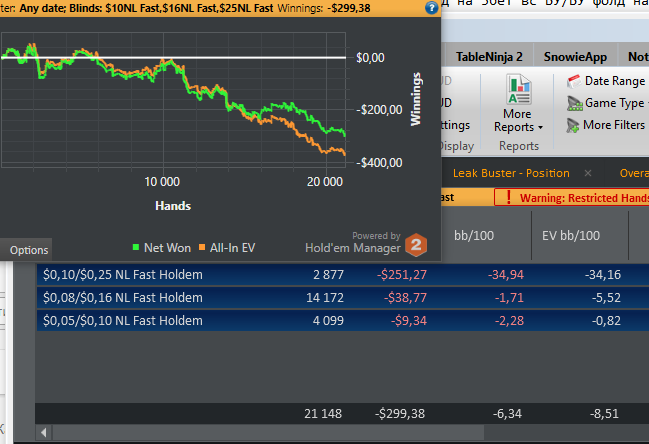Switch to the SnowieApp tab
The image size is (649, 444).
click(575, 57)
